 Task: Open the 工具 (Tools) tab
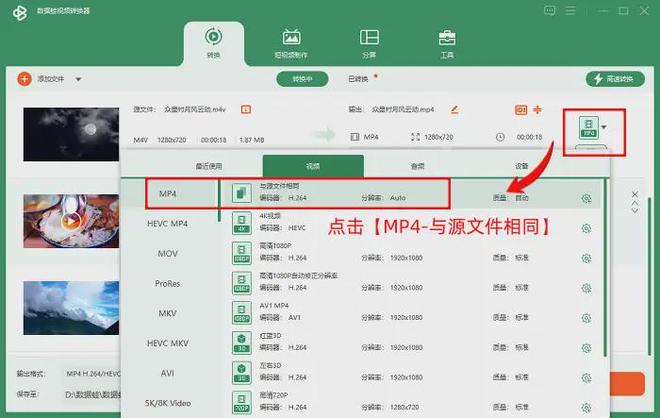pos(447,43)
